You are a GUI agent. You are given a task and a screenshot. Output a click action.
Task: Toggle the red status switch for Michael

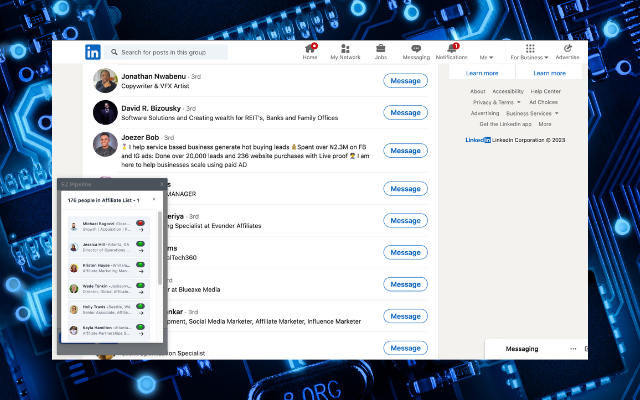[x=140, y=223]
